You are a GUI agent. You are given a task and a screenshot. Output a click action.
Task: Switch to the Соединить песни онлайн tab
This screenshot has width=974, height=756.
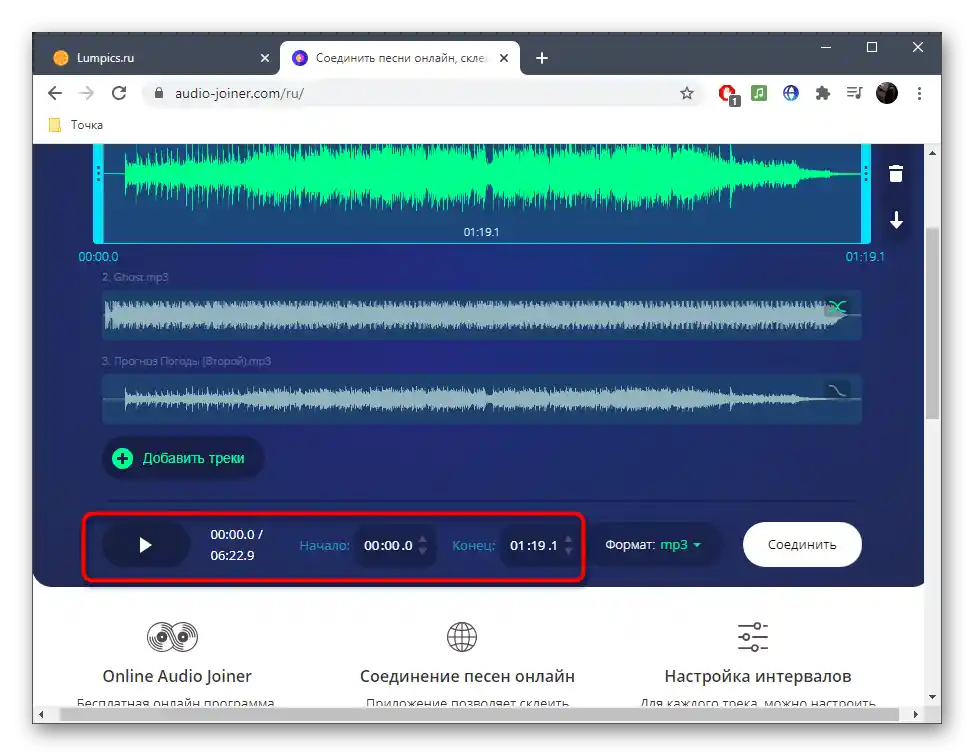point(399,58)
